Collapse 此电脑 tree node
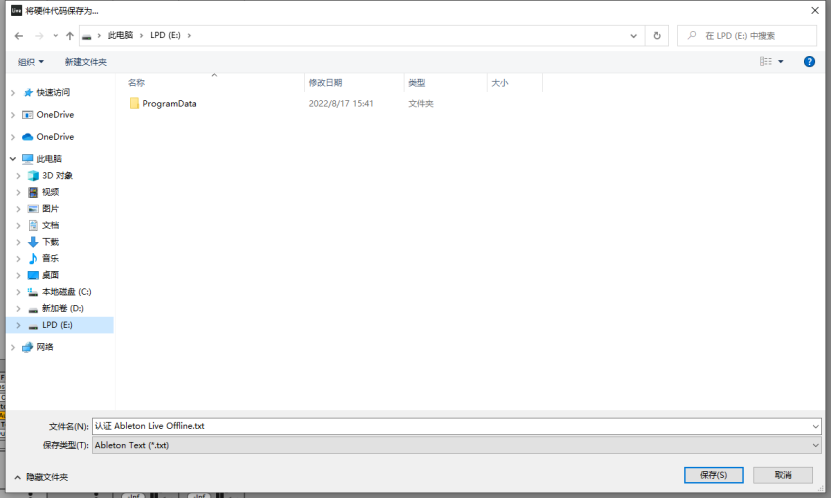831x499 pixels. coord(13,158)
